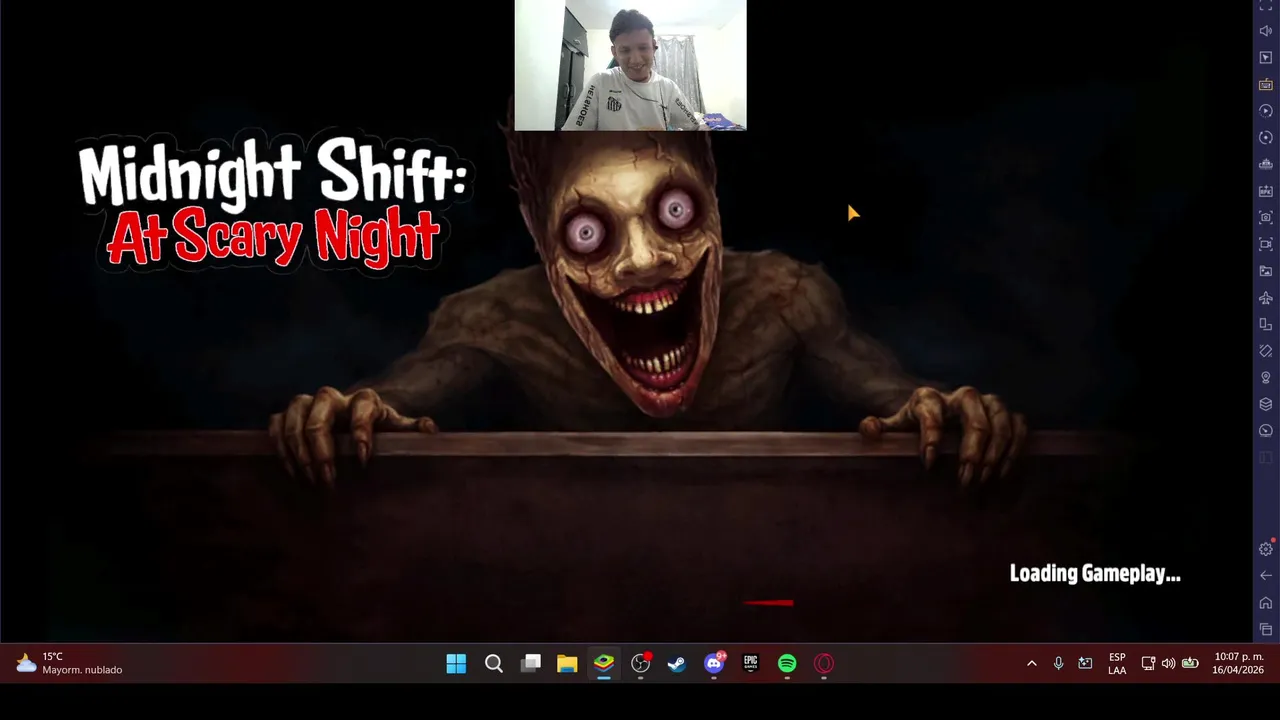Screen dimensions: 1280x720
Task: Click the two-rectangles resize icon in the sidebar
Action: [1265, 324]
